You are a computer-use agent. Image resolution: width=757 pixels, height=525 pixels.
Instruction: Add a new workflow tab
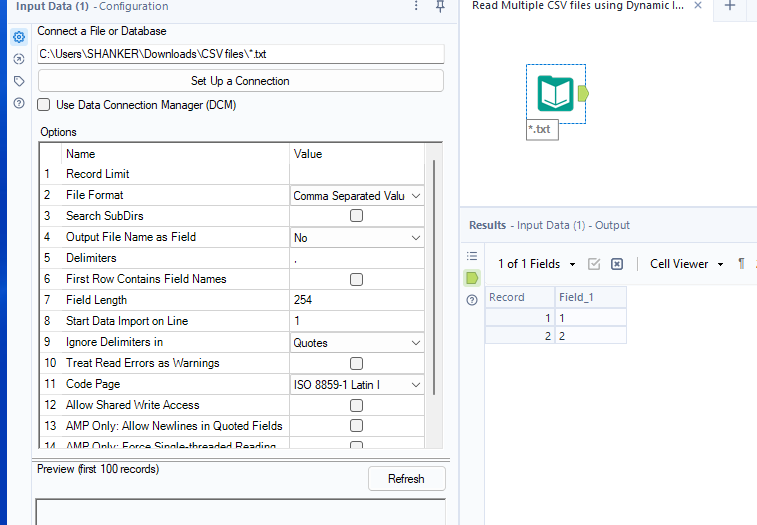tap(730, 6)
